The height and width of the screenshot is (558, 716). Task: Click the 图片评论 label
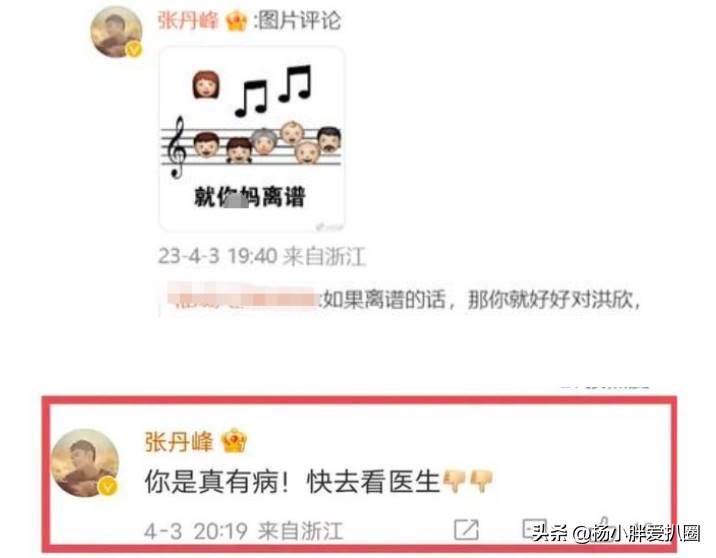[x=300, y=20]
